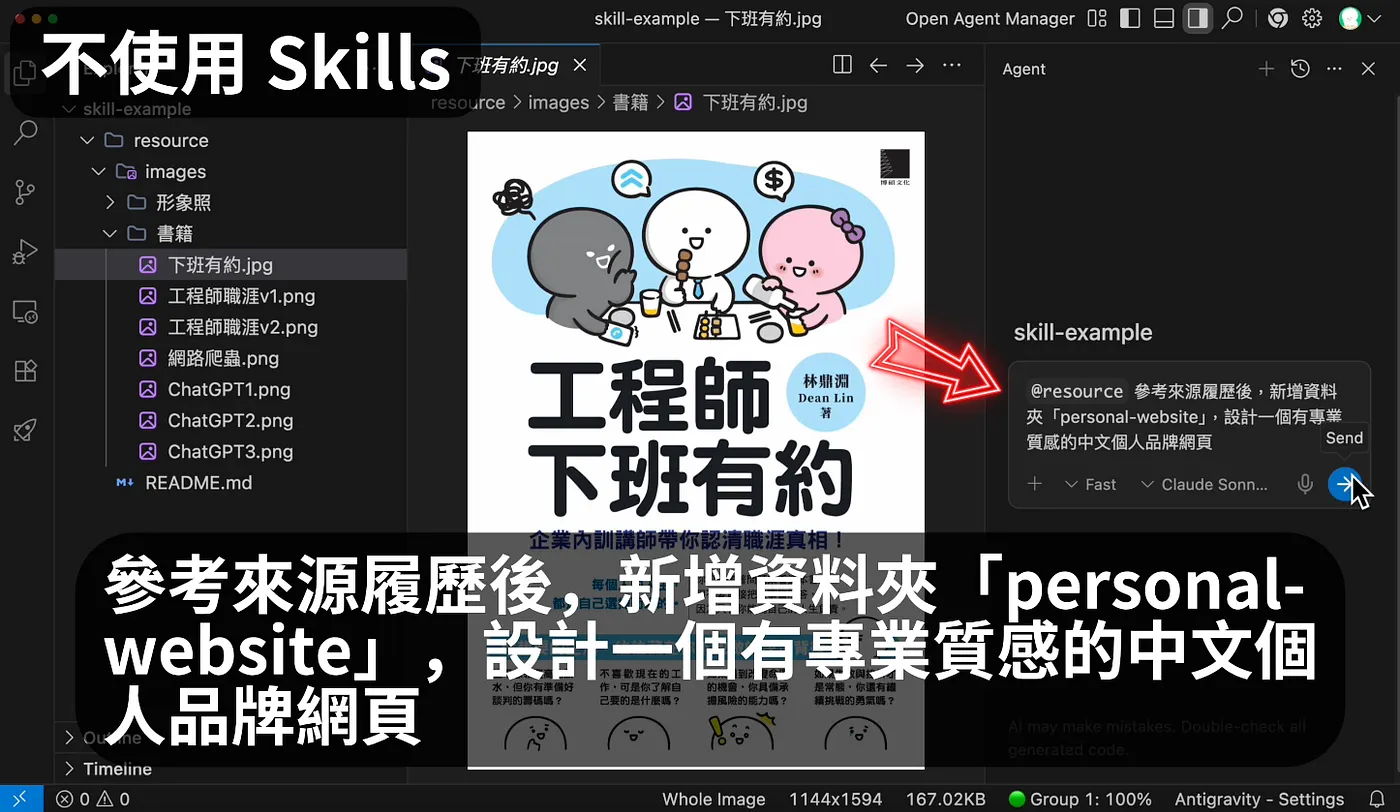Start a new Agent conversation with plus icon
This screenshot has height=812, width=1400.
(1266, 69)
